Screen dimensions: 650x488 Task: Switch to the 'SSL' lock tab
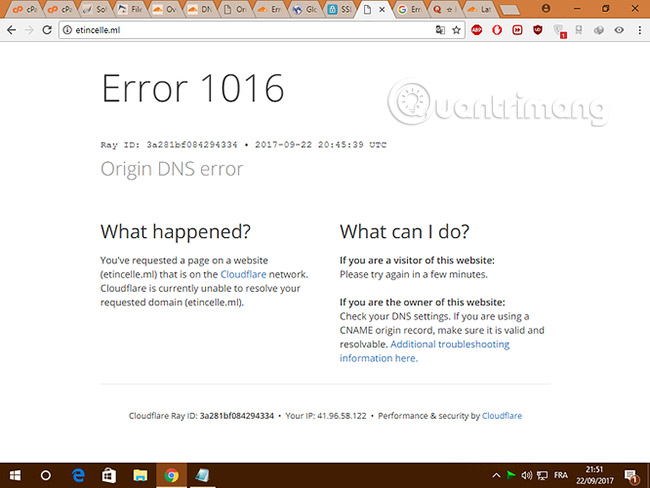[x=340, y=9]
